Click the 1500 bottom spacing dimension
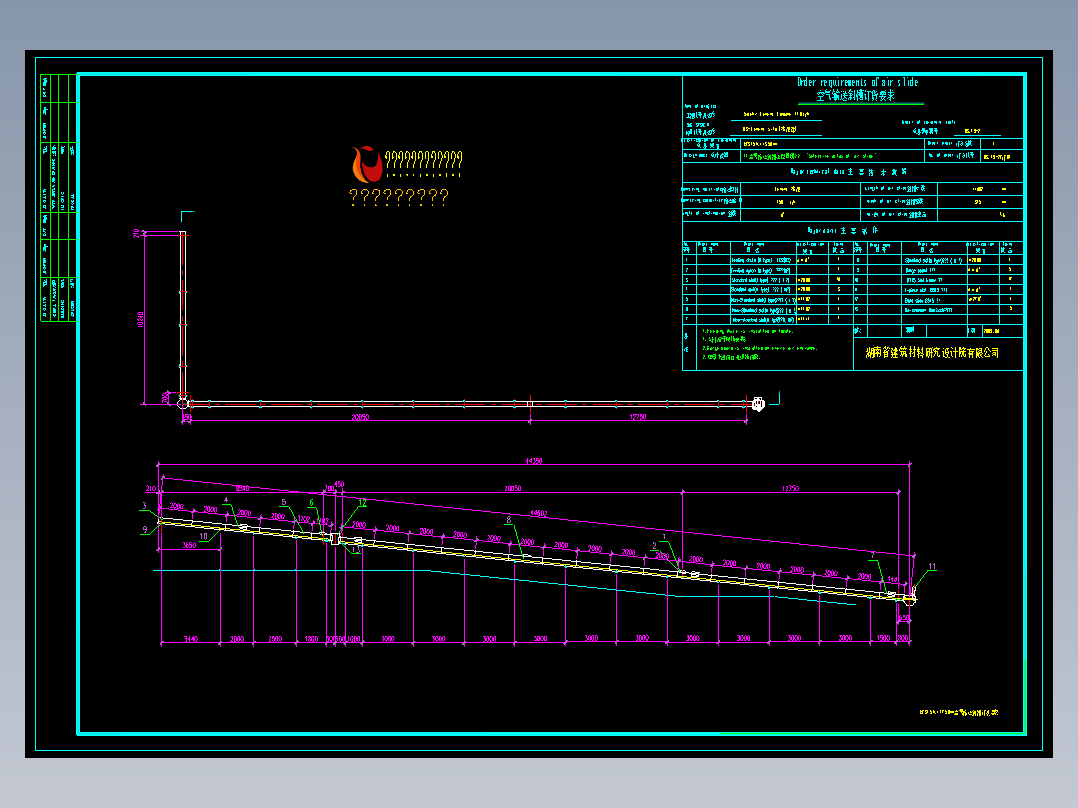Image resolution: width=1078 pixels, height=808 pixels. (883, 639)
